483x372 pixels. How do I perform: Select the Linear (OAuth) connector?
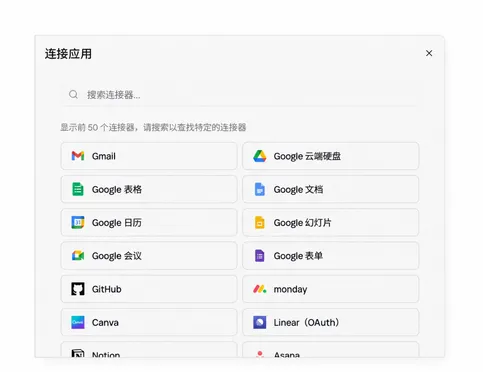click(331, 322)
